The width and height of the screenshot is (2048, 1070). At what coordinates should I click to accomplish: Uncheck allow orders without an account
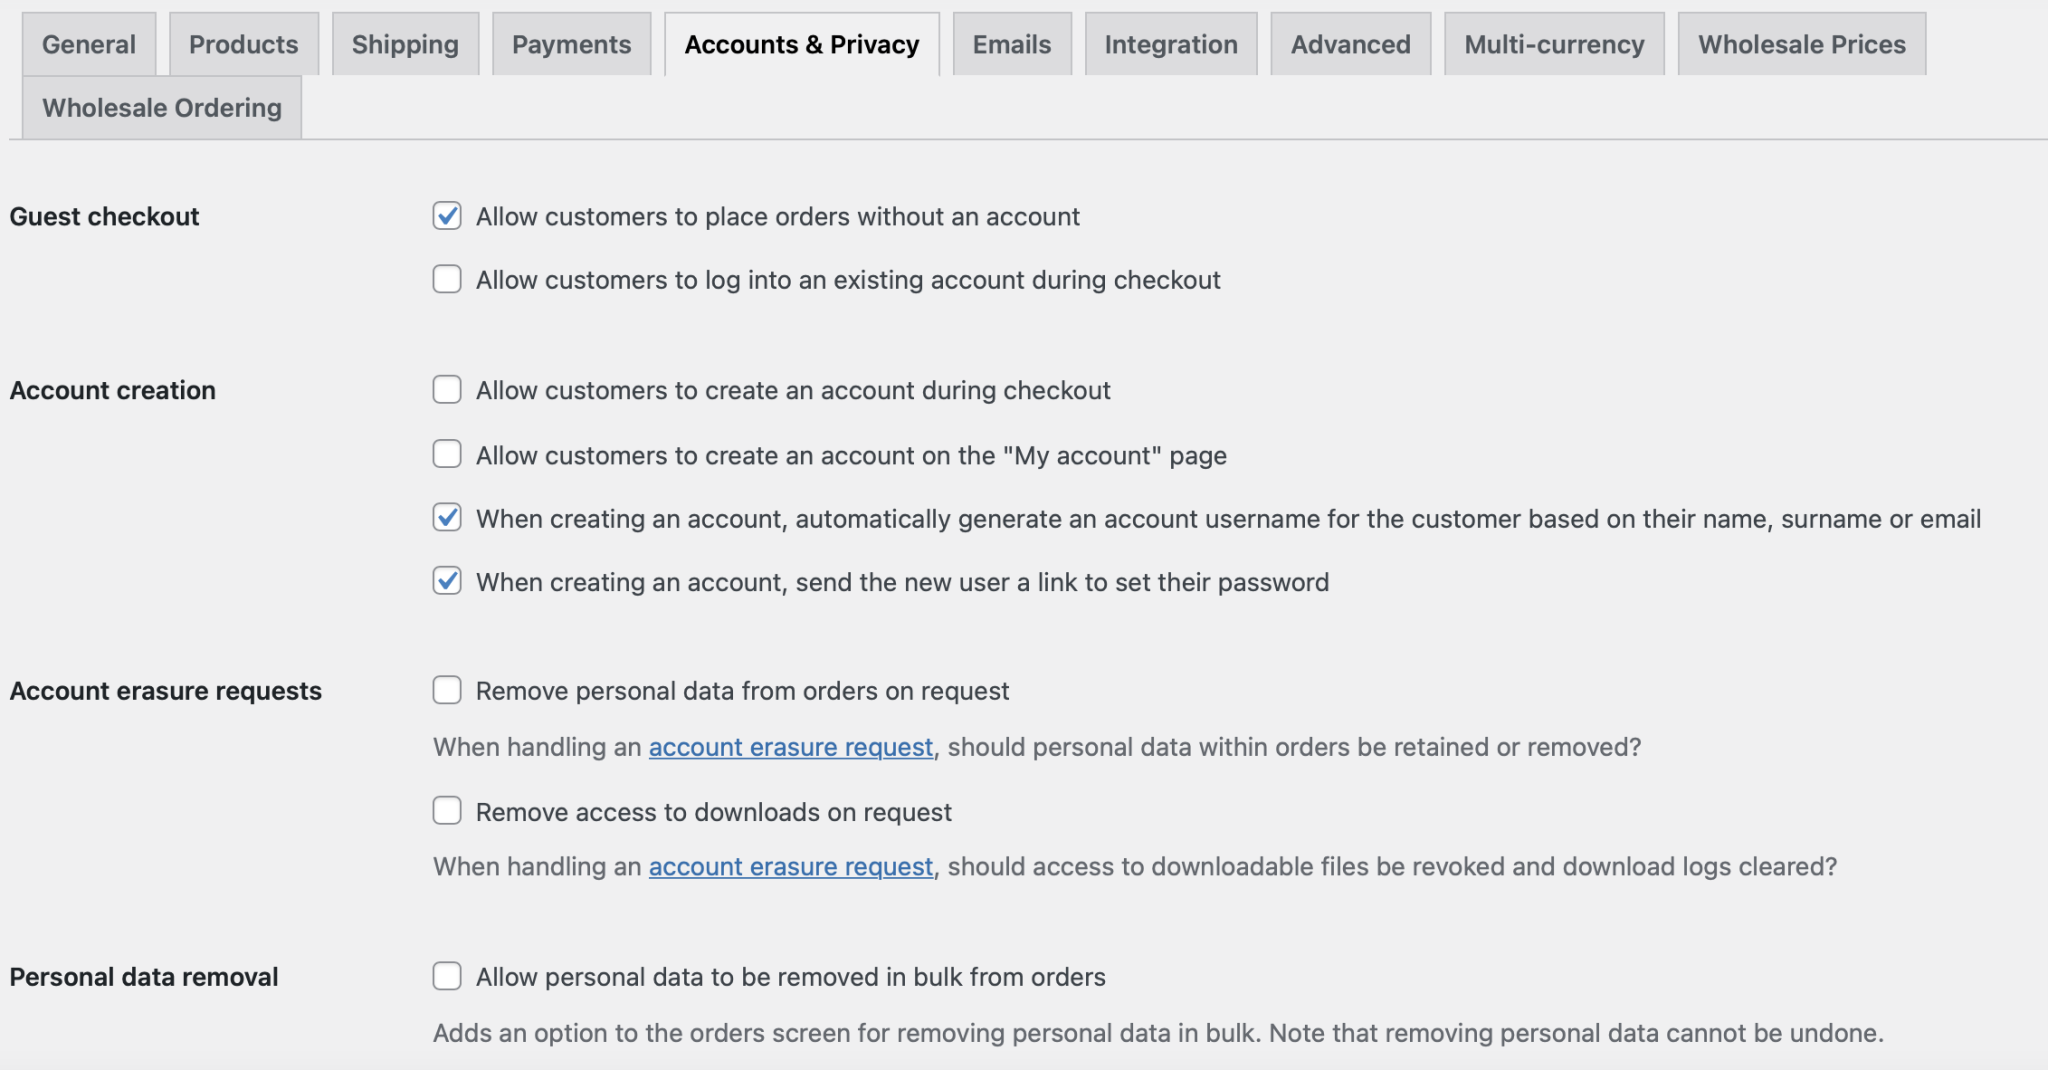coord(447,216)
